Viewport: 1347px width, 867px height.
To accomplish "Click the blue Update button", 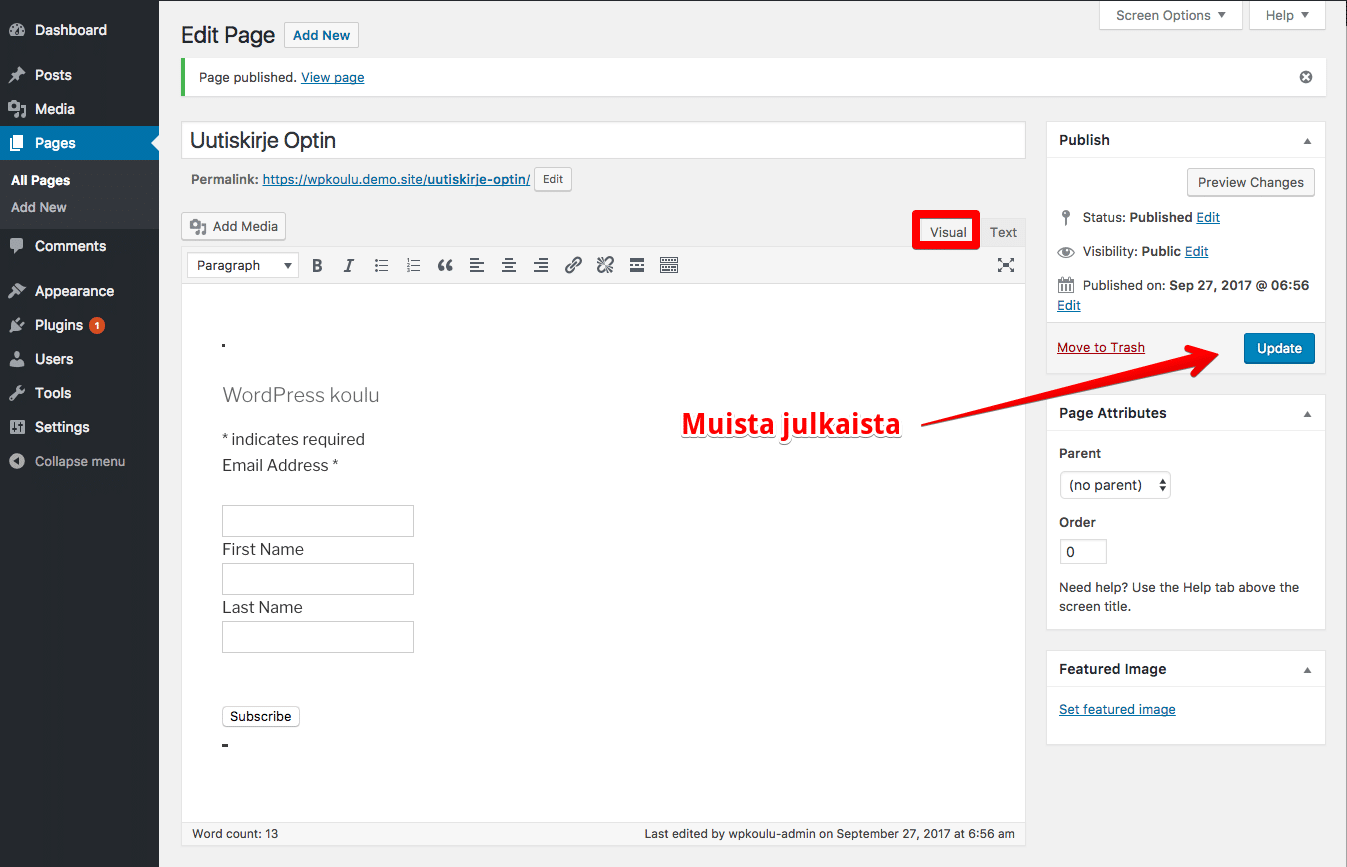I will point(1279,348).
